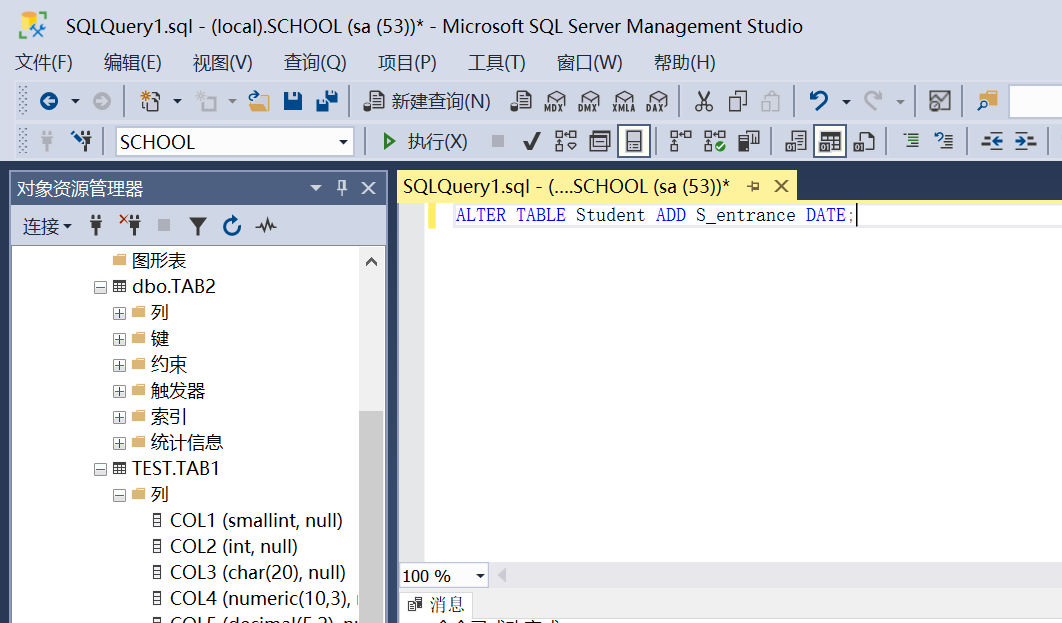Select the COL3 (char(20), null) column

(257, 573)
